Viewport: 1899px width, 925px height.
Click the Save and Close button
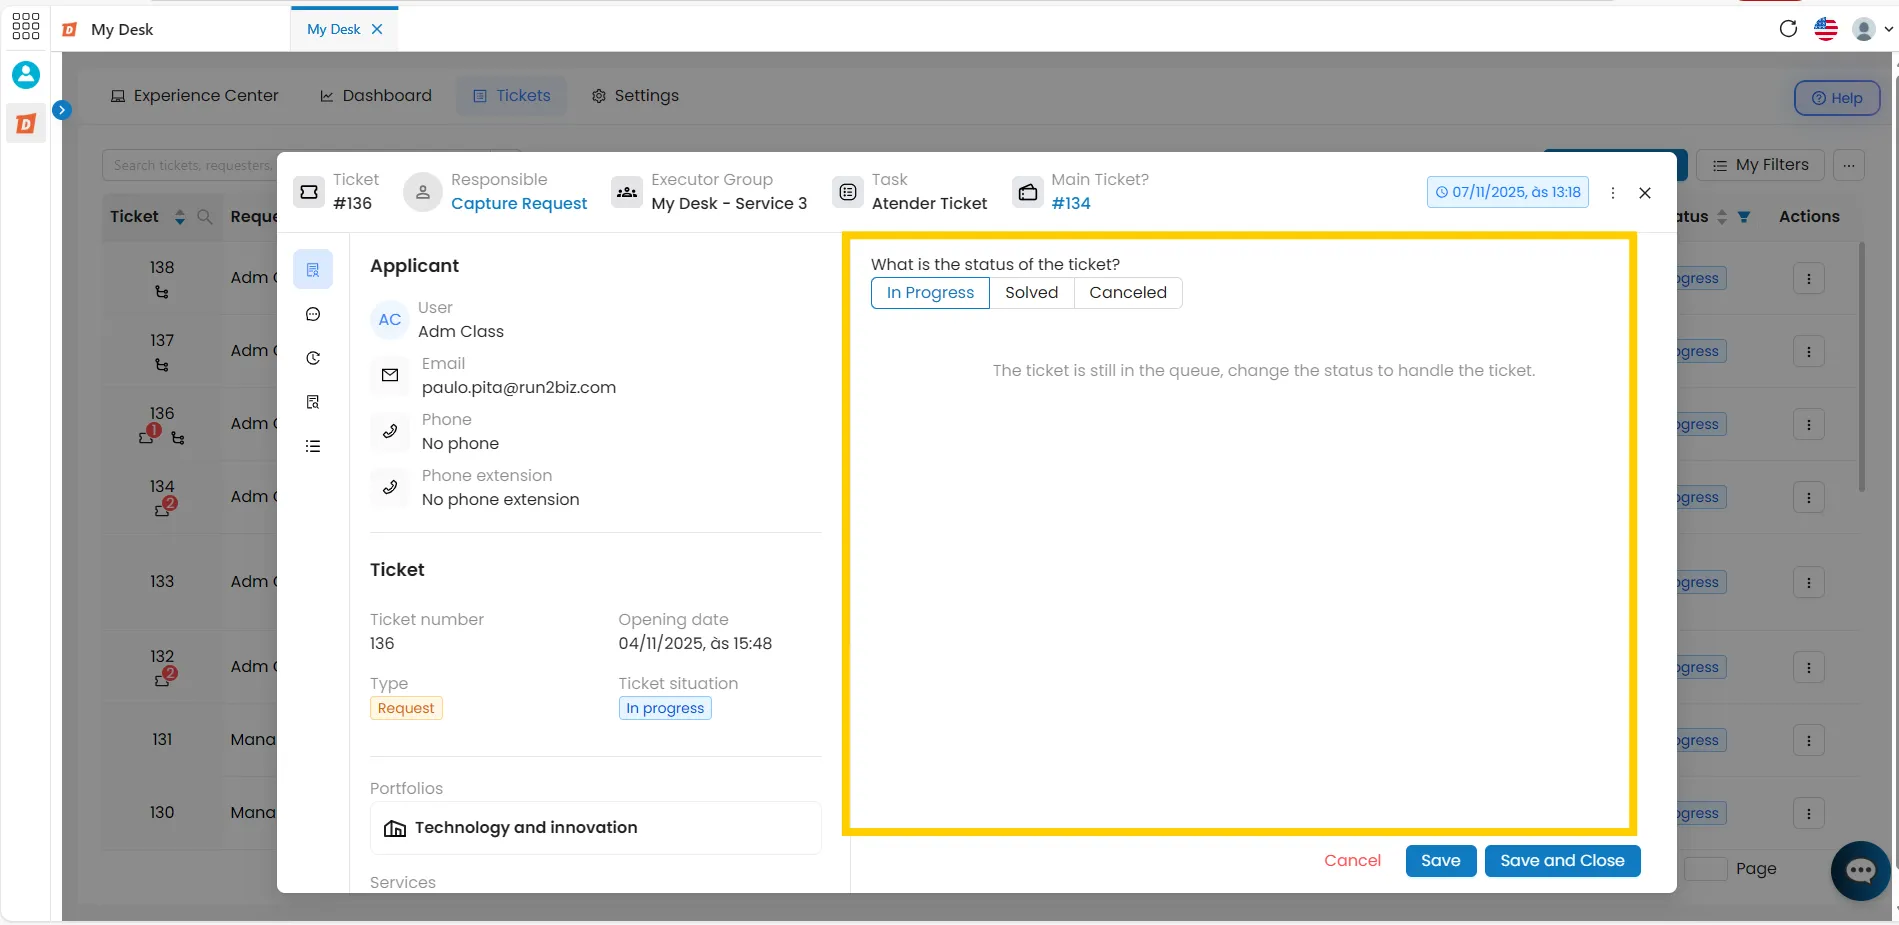click(1562, 861)
